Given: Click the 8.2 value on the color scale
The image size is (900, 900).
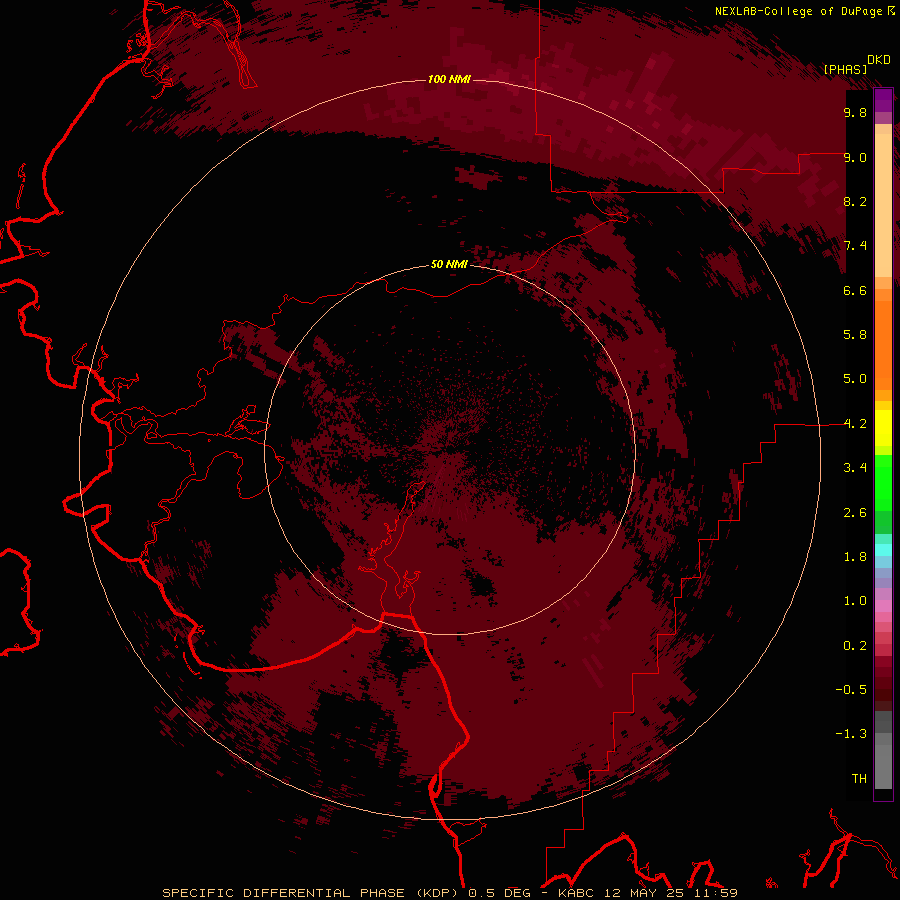Looking at the screenshot, I should click(x=855, y=201).
